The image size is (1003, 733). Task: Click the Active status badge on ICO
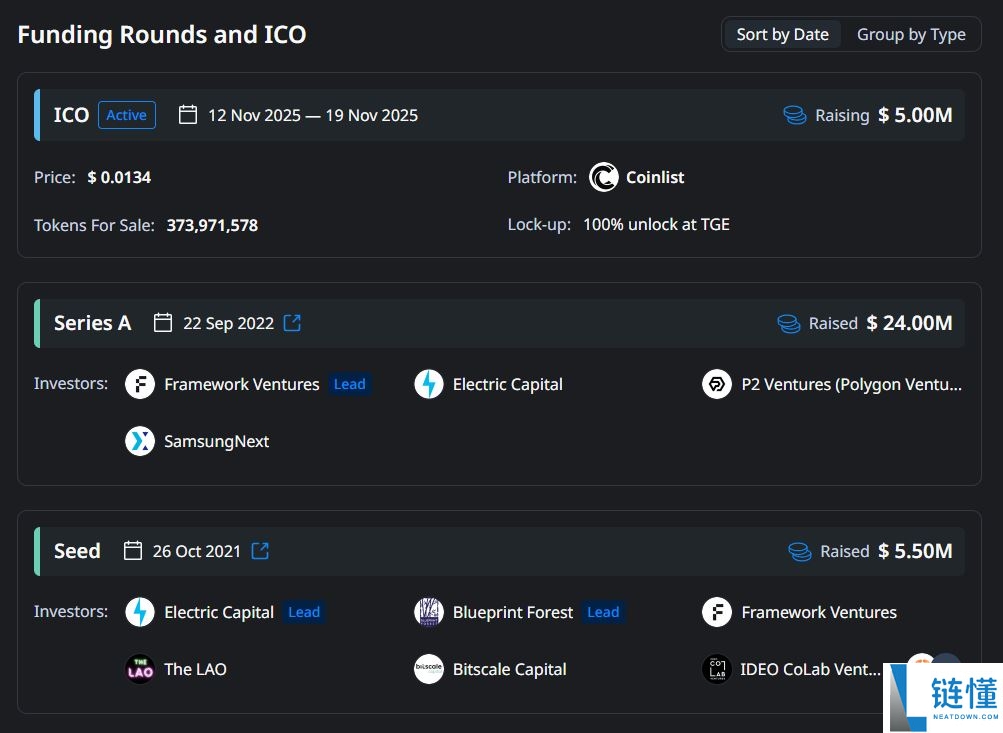point(127,115)
